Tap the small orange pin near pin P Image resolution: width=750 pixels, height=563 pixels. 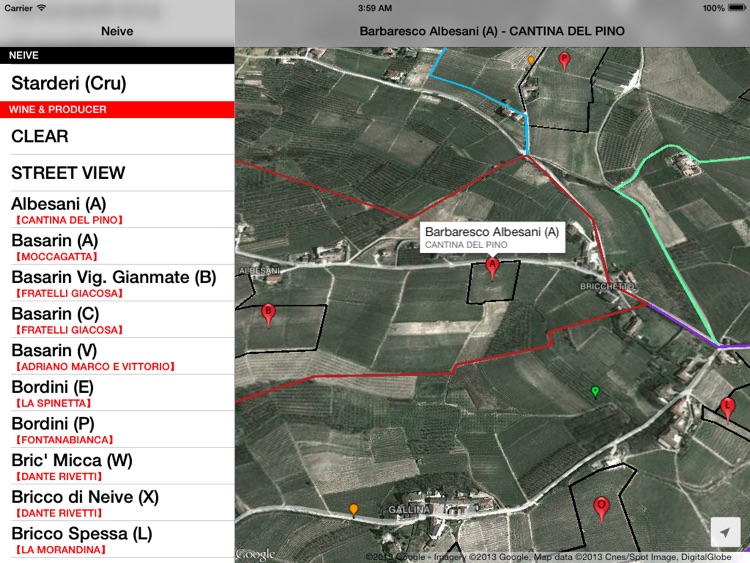tap(530, 60)
